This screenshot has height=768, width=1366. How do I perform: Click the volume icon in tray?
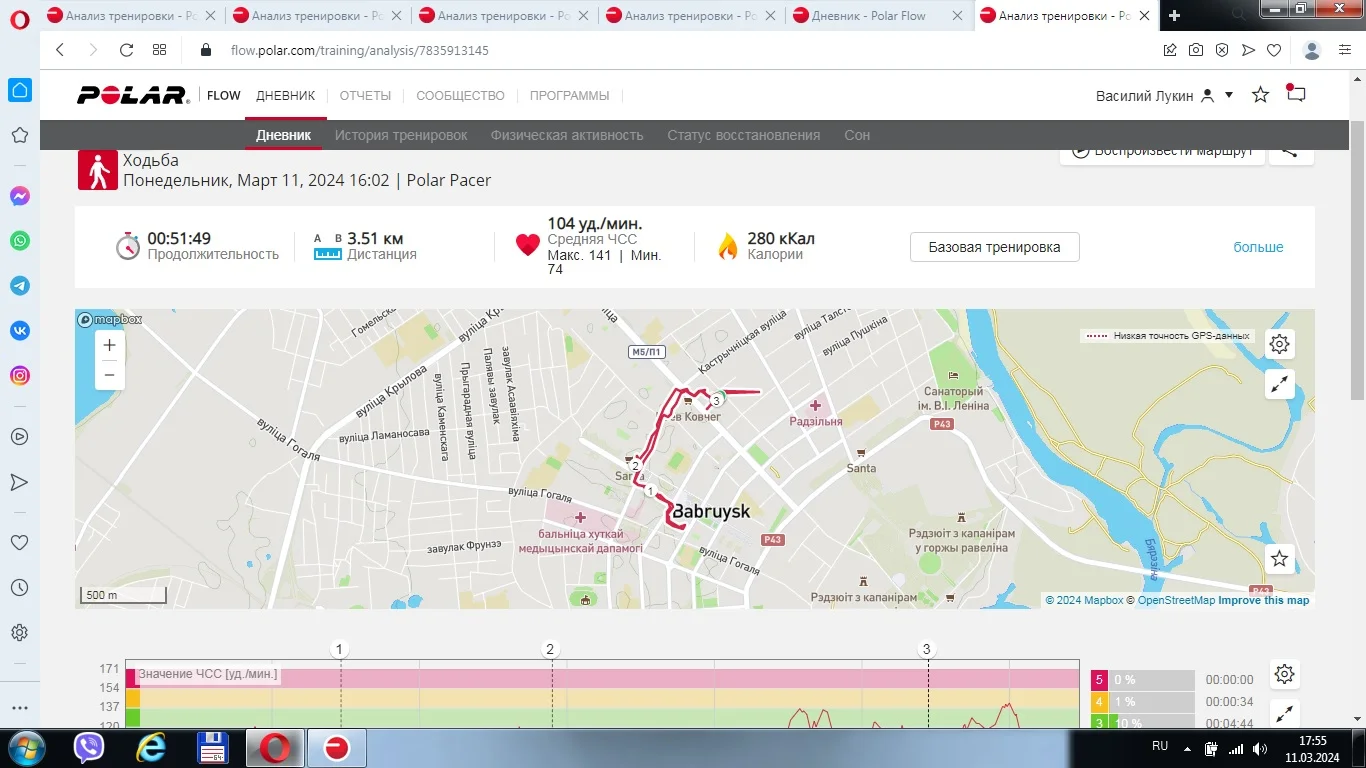(1261, 748)
